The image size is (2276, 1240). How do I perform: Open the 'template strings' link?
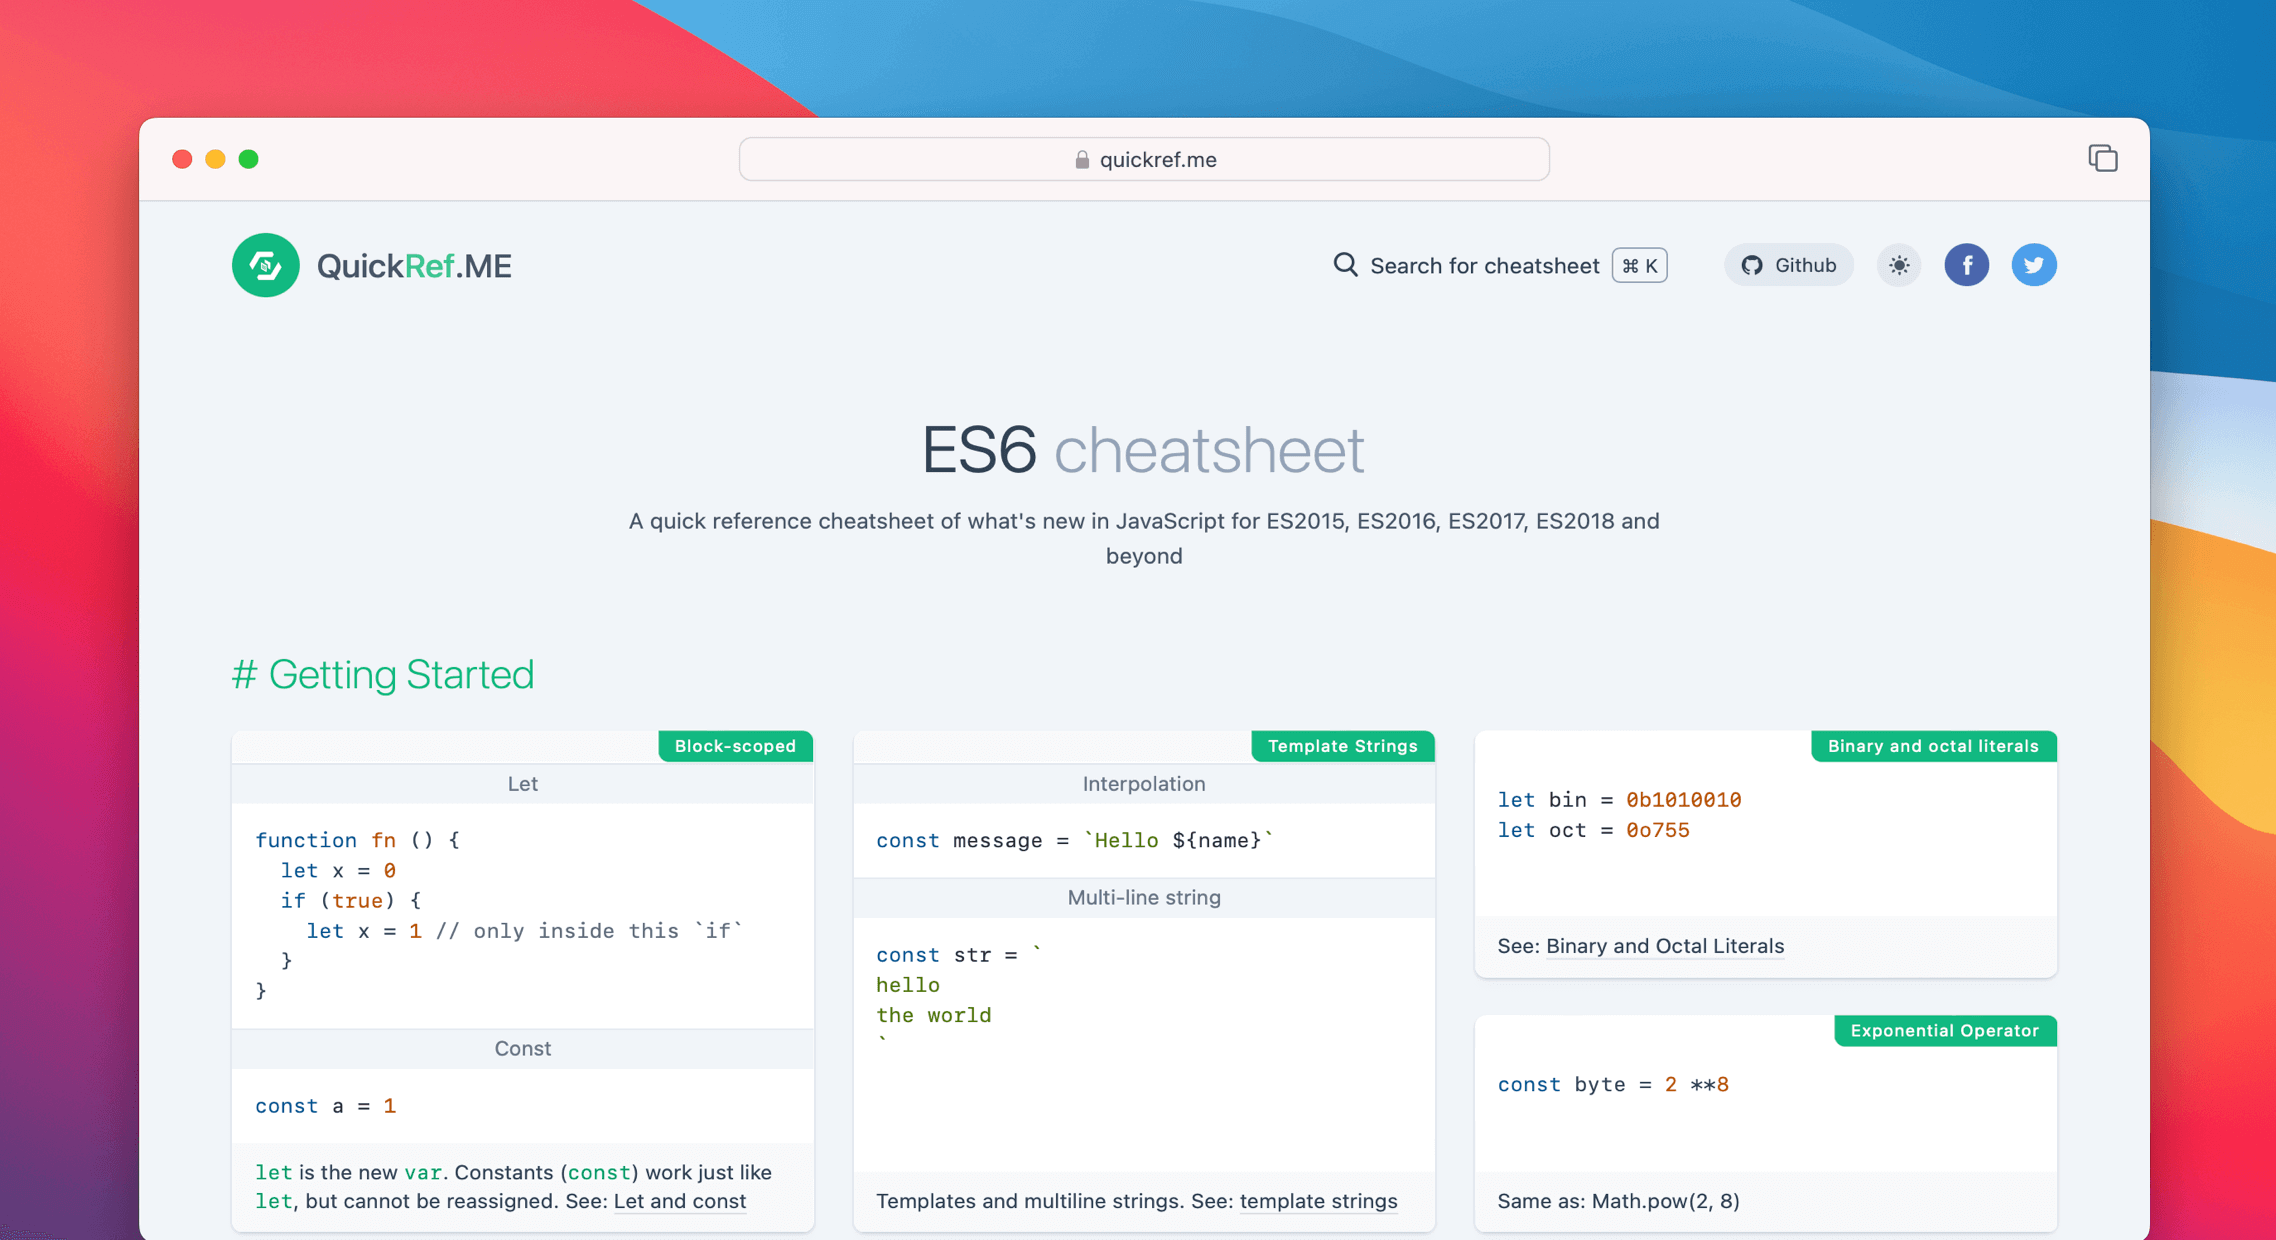click(1318, 1201)
